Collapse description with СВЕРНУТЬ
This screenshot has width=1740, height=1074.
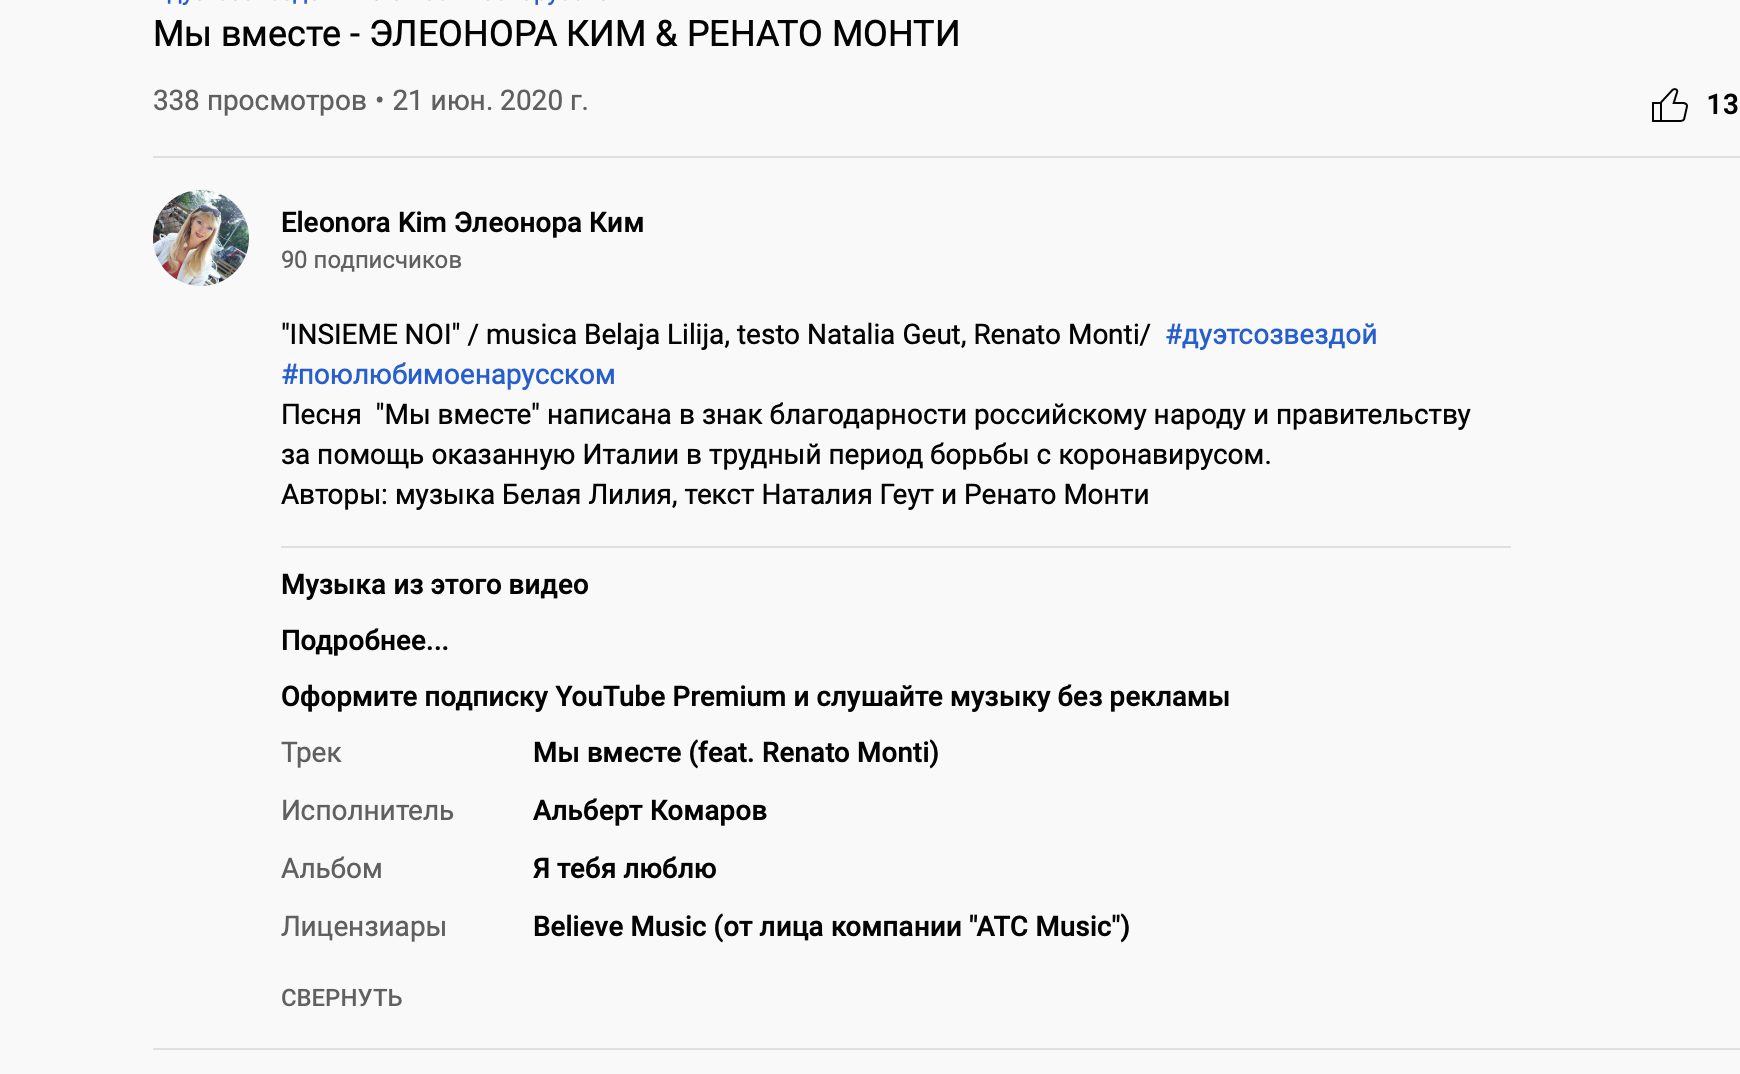(341, 997)
